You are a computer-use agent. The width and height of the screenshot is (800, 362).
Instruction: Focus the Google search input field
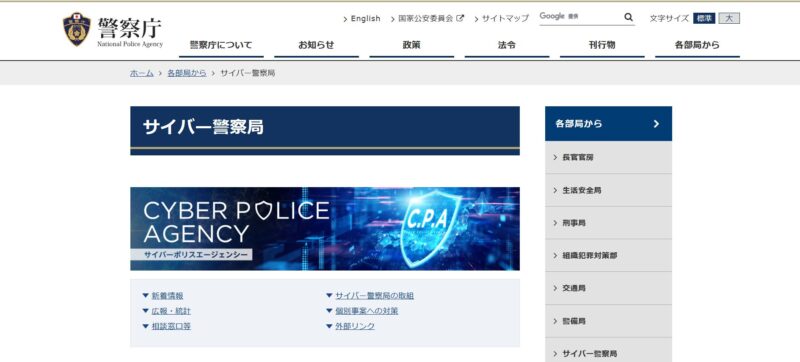pos(581,17)
